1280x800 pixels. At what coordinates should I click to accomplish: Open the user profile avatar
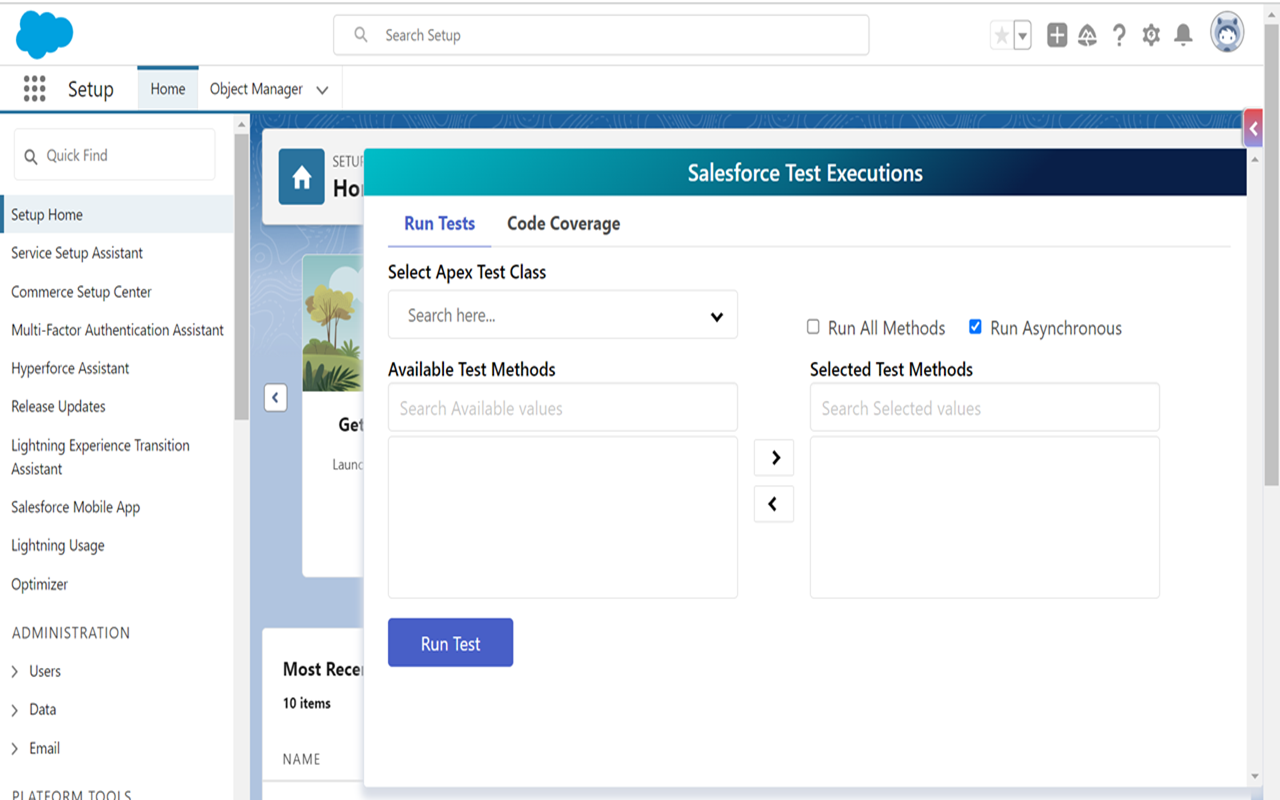click(1227, 33)
